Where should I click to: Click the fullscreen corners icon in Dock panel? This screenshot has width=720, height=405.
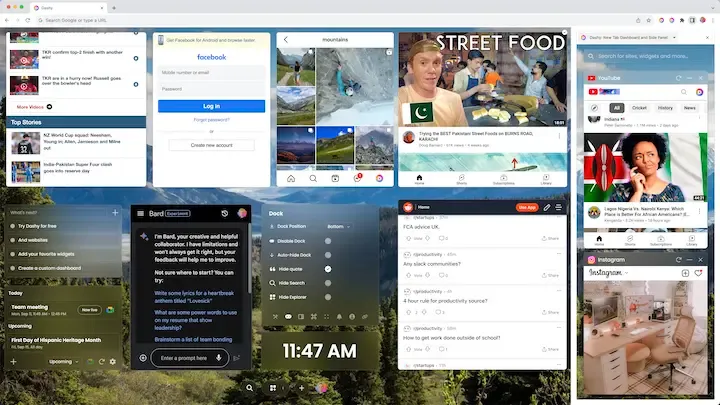[326, 316]
